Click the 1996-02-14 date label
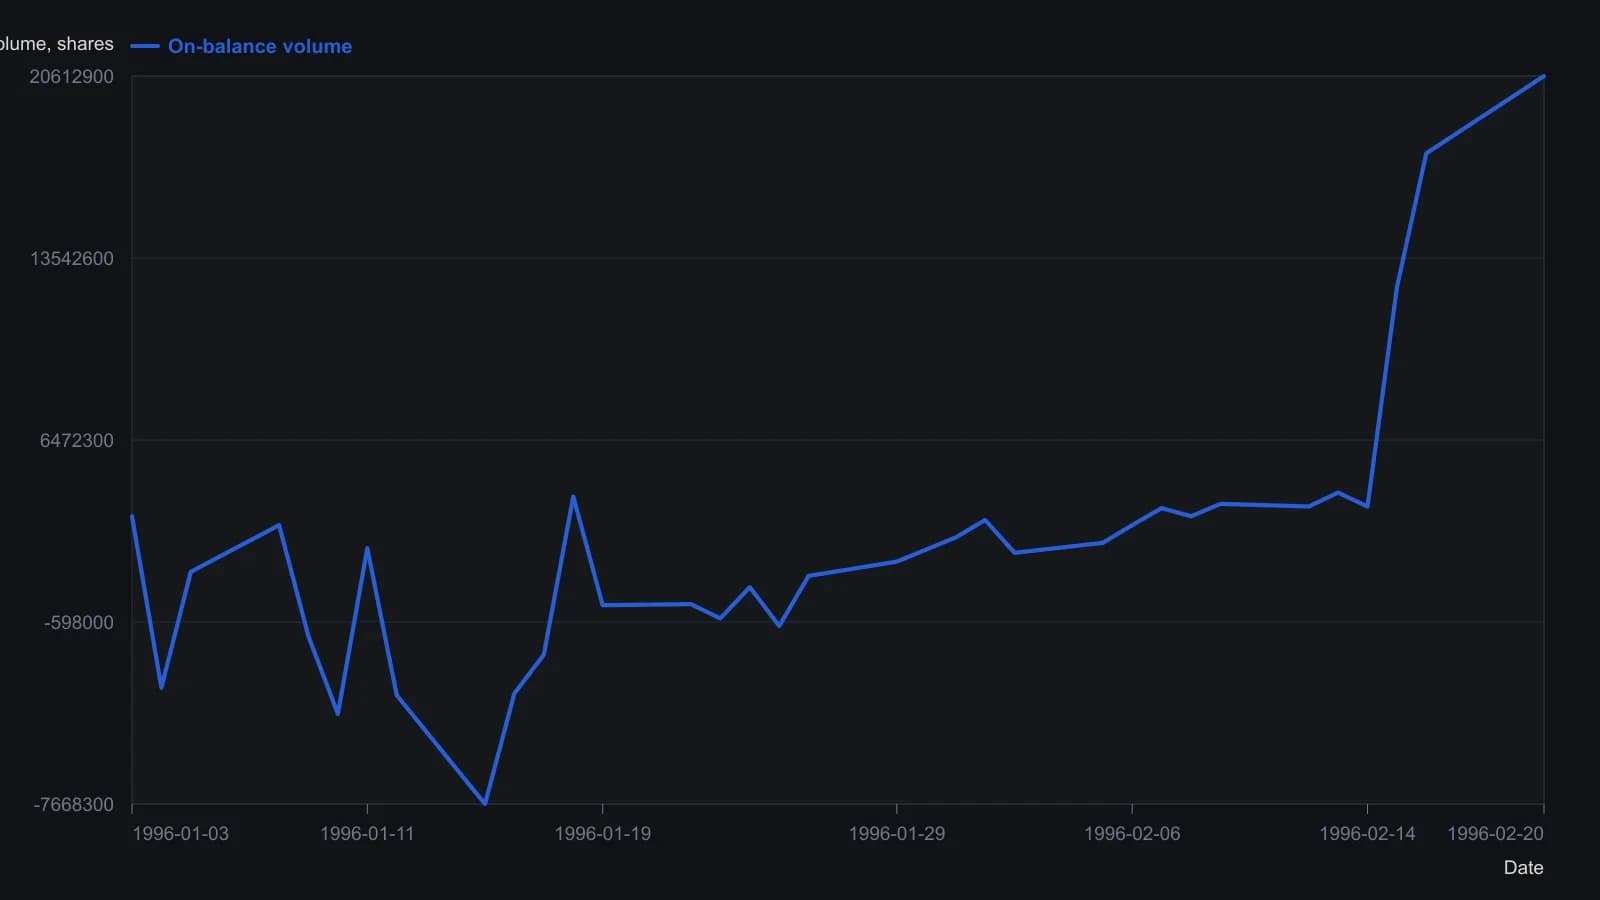 [x=1367, y=834]
